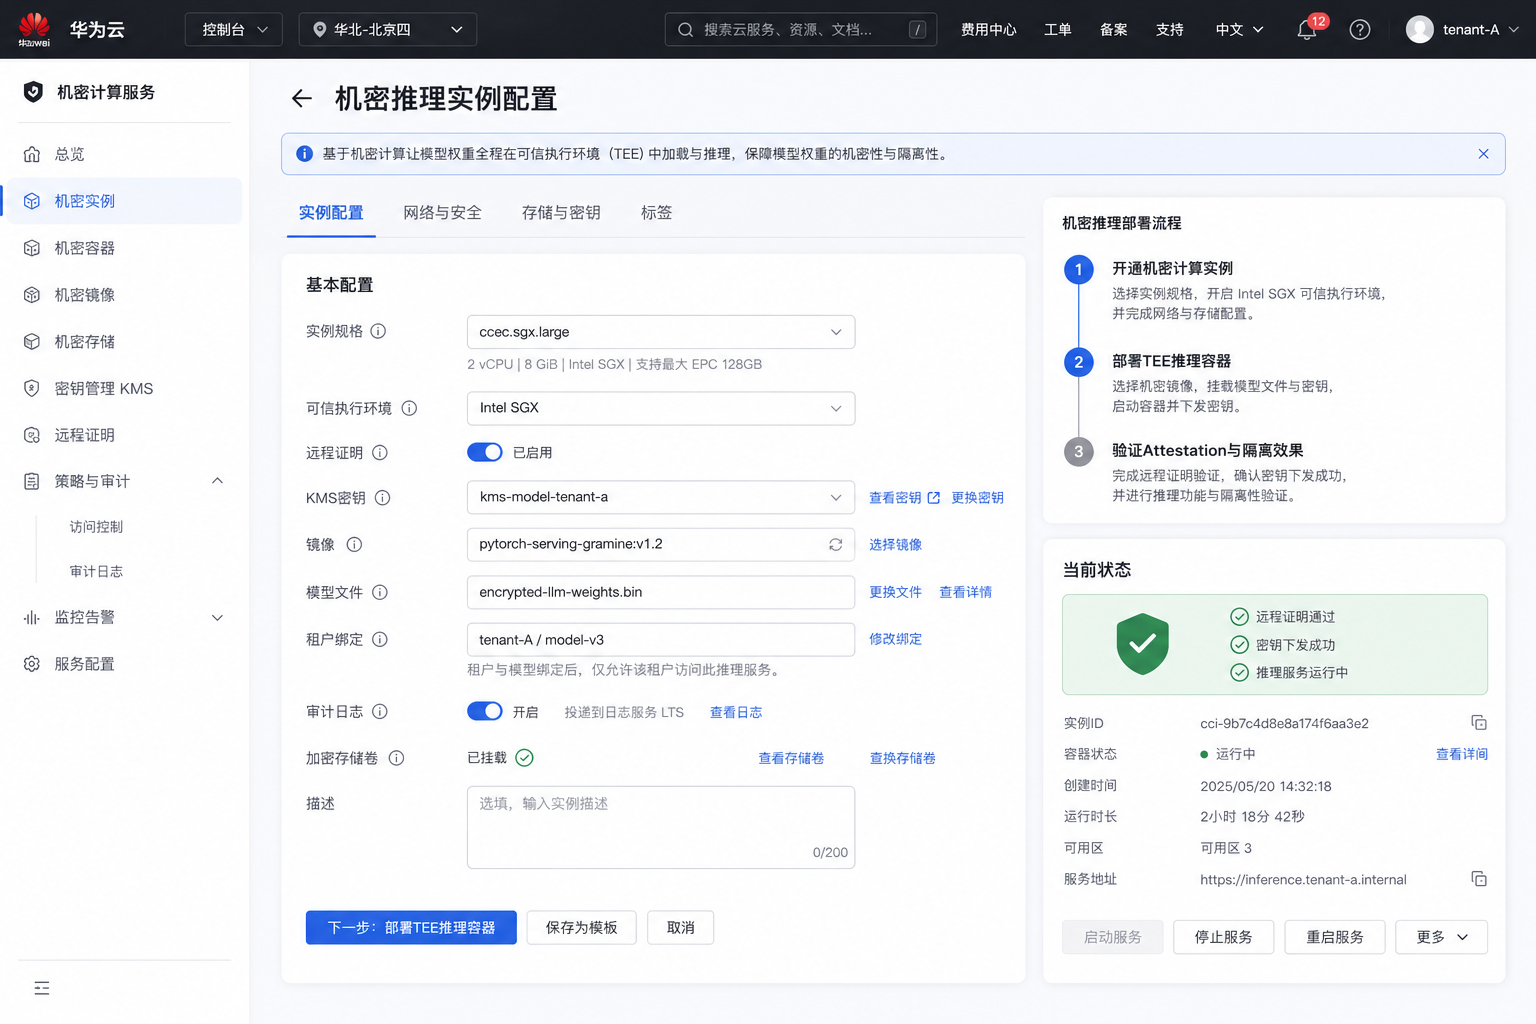
Task: Click the 机密容器 cube icon
Action: click(x=32, y=248)
